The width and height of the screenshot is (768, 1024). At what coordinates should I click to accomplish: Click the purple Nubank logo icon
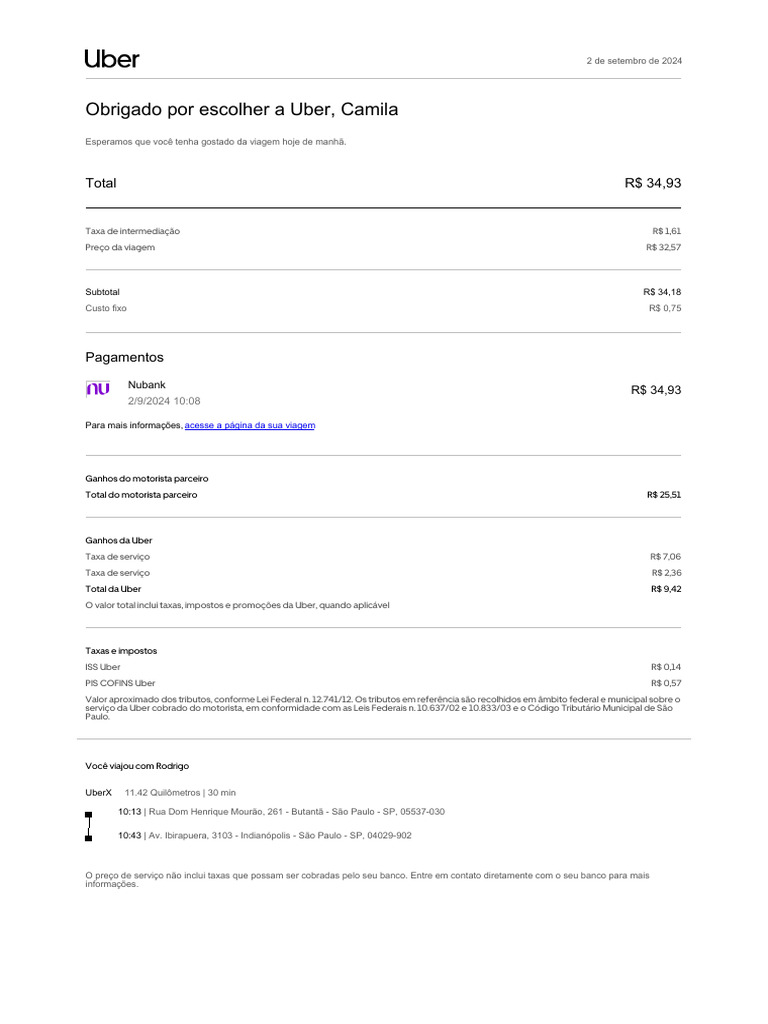tap(98, 389)
